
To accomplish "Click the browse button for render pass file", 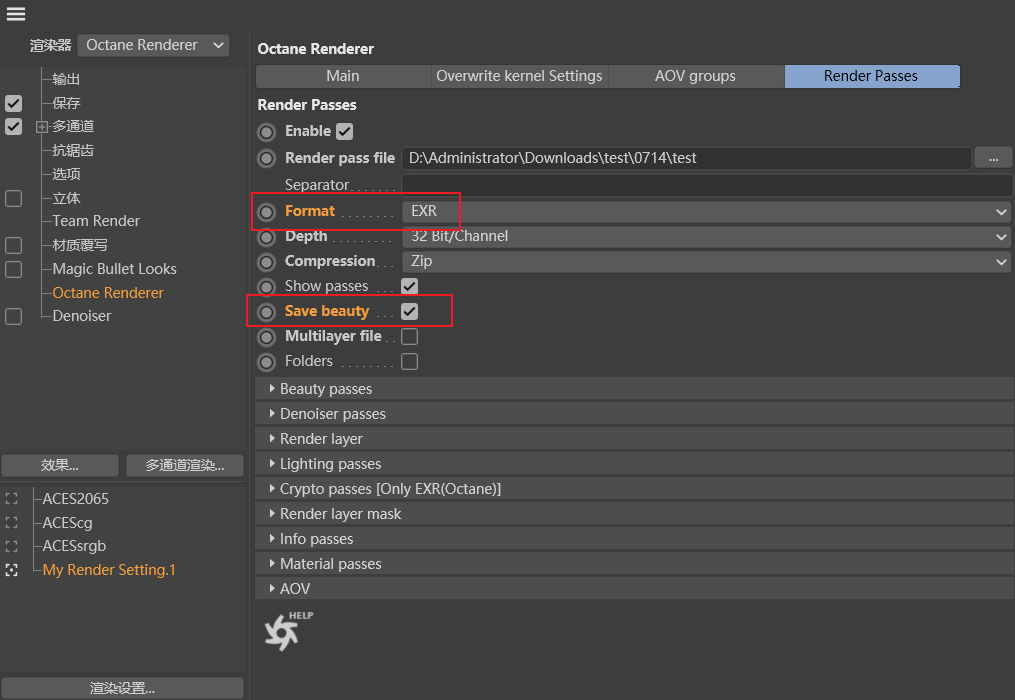I will (993, 158).
